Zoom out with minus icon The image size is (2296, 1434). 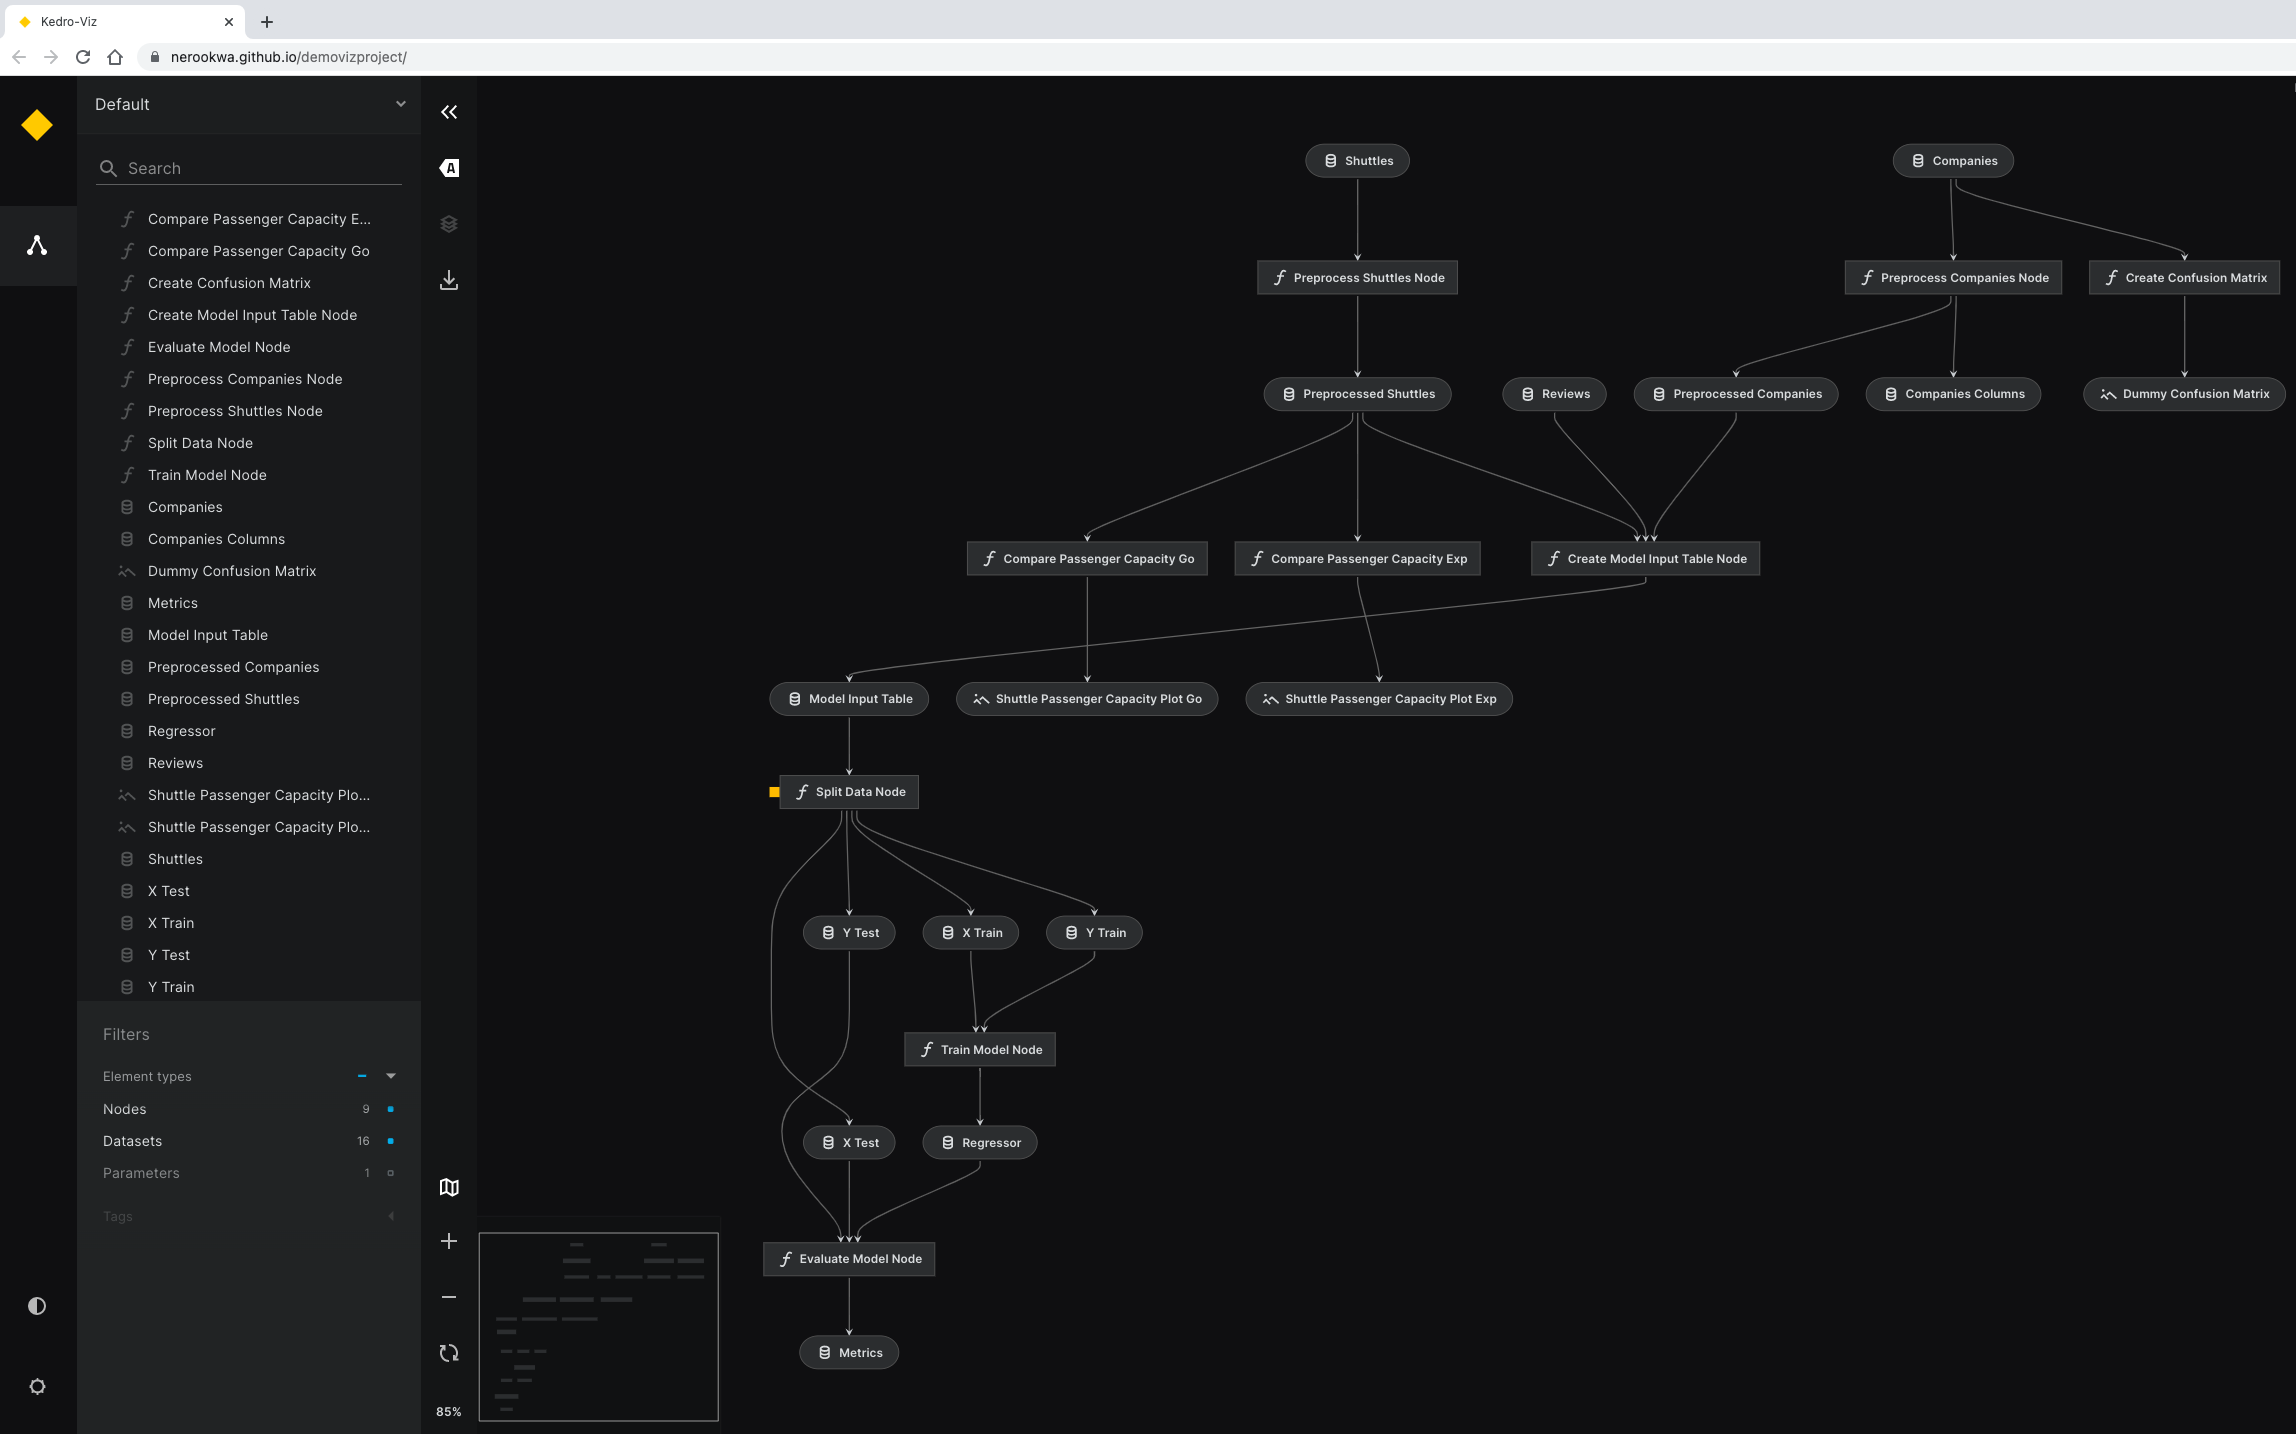click(x=449, y=1297)
